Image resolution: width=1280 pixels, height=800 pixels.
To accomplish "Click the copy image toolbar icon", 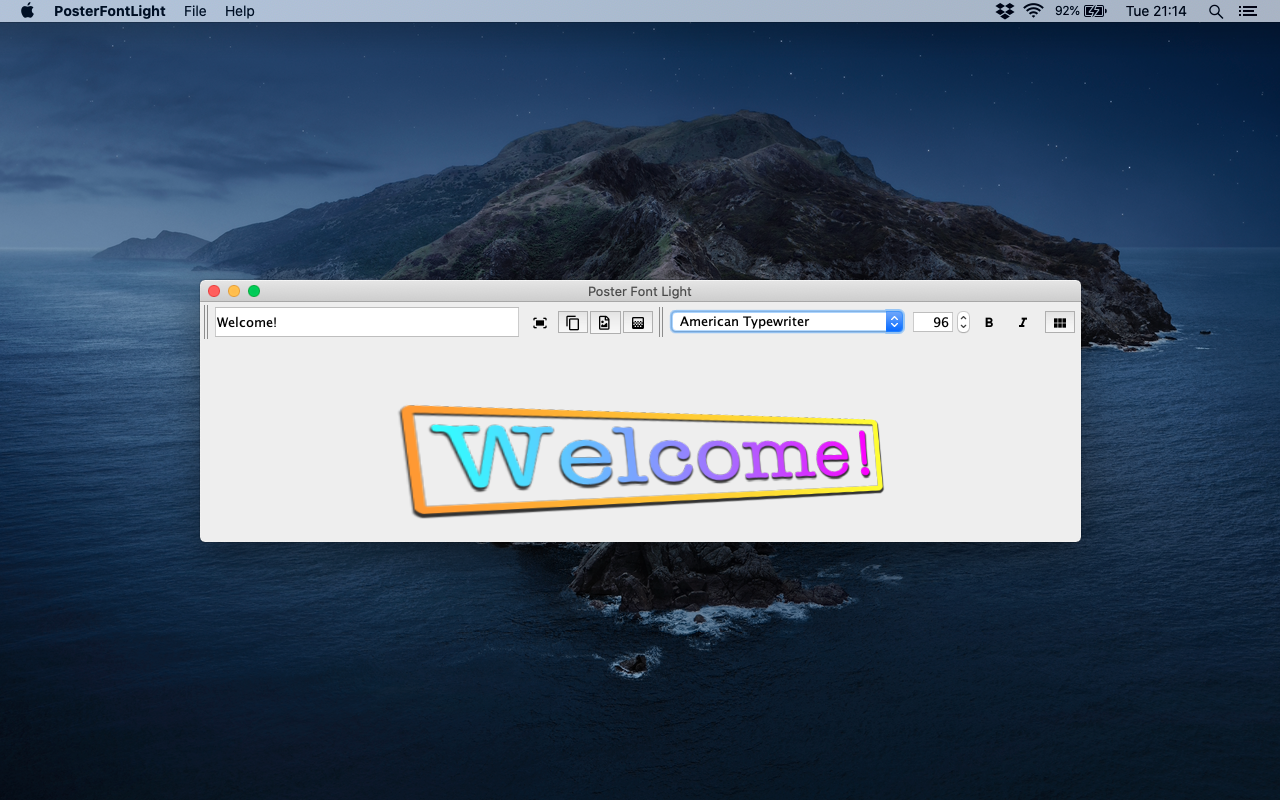I will click(572, 322).
